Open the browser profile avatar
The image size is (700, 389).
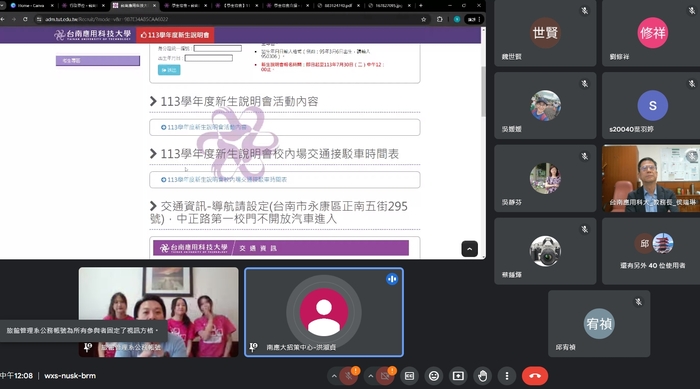[457, 19]
